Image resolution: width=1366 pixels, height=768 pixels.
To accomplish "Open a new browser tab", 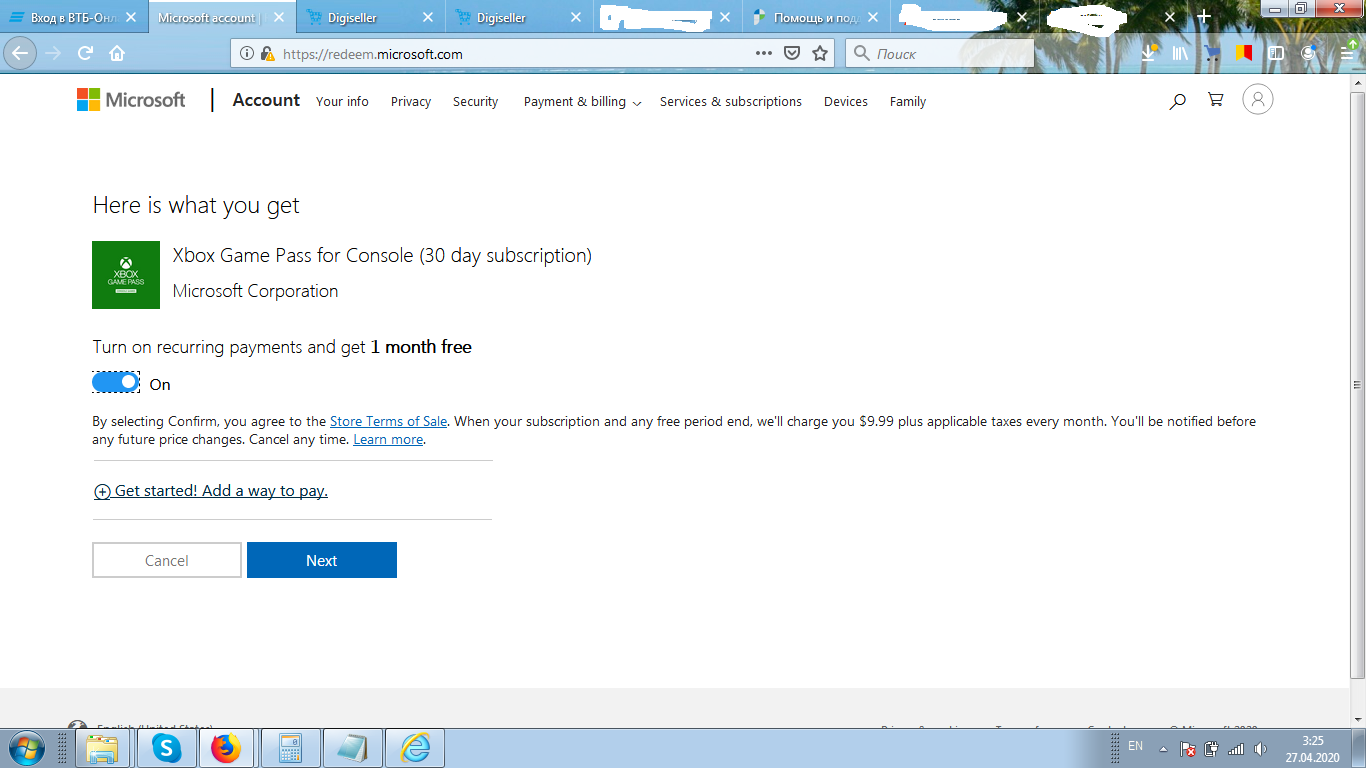I will tap(1204, 17).
